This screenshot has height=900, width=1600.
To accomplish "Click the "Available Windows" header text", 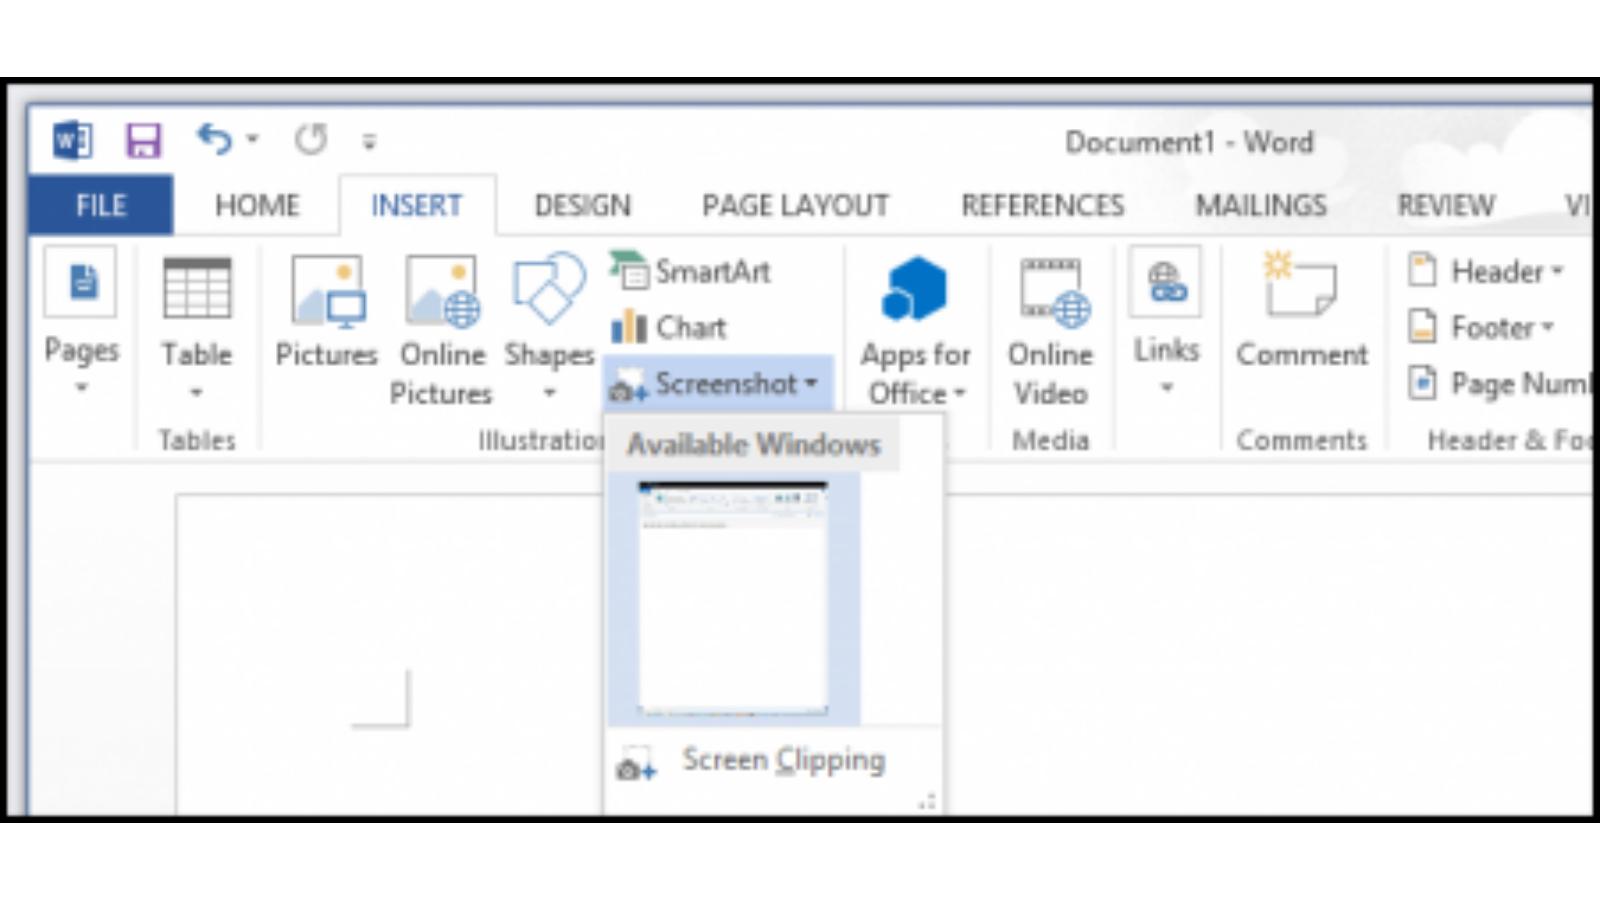I will [754, 444].
